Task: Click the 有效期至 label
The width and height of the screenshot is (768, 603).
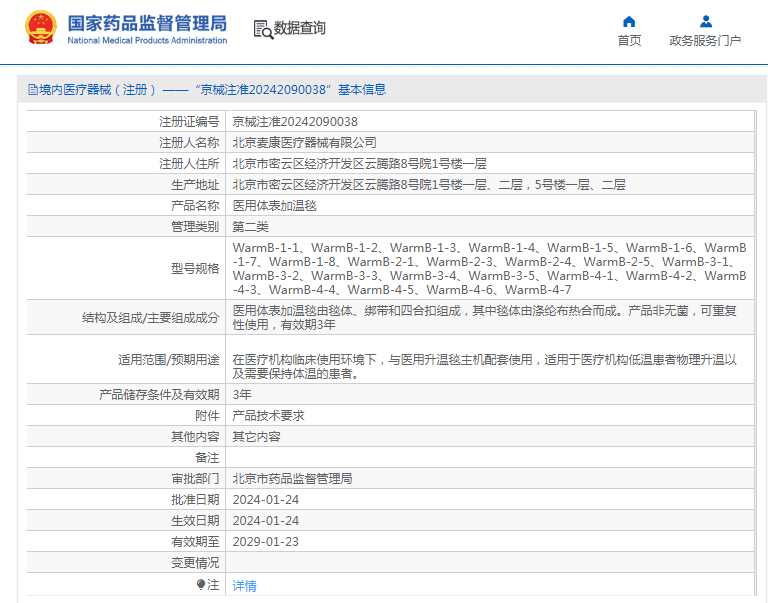Action: pyautogui.click(x=195, y=542)
